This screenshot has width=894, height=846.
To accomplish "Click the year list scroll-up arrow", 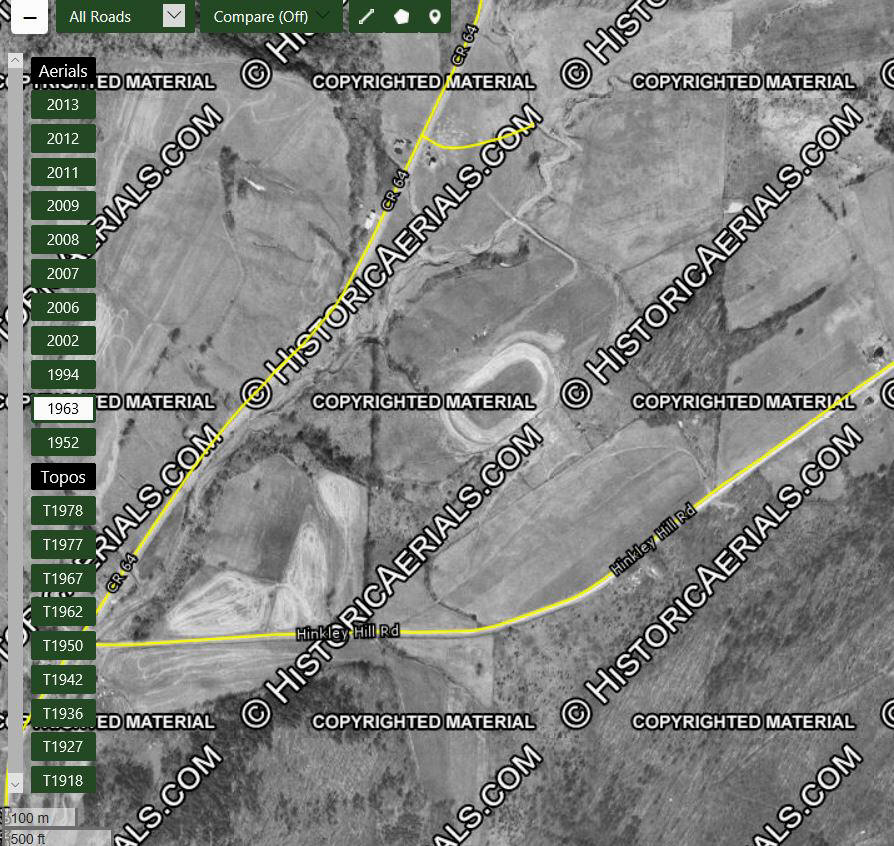I will [x=15, y=60].
